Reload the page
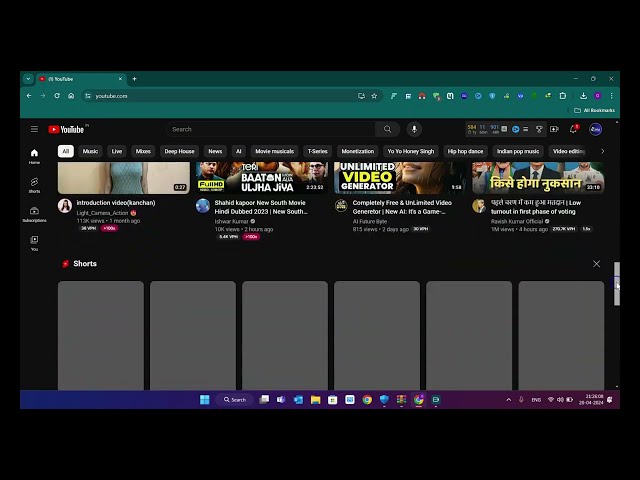Screen dimensions: 640x480 click(57, 96)
